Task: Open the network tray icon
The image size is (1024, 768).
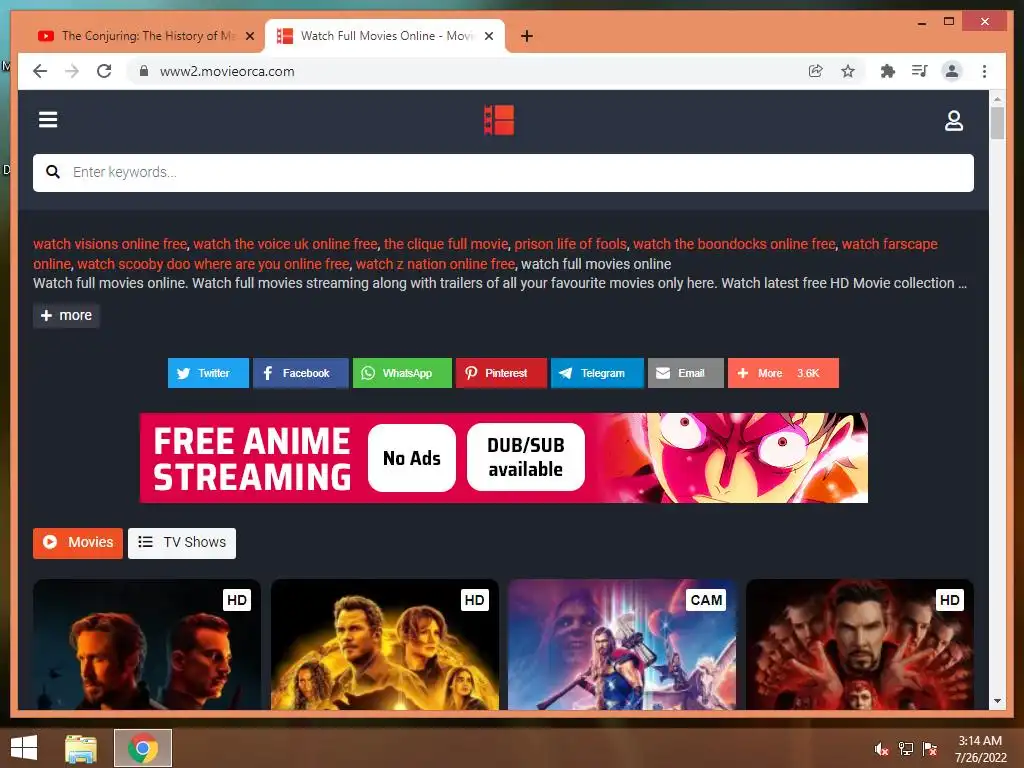Action: (906, 749)
